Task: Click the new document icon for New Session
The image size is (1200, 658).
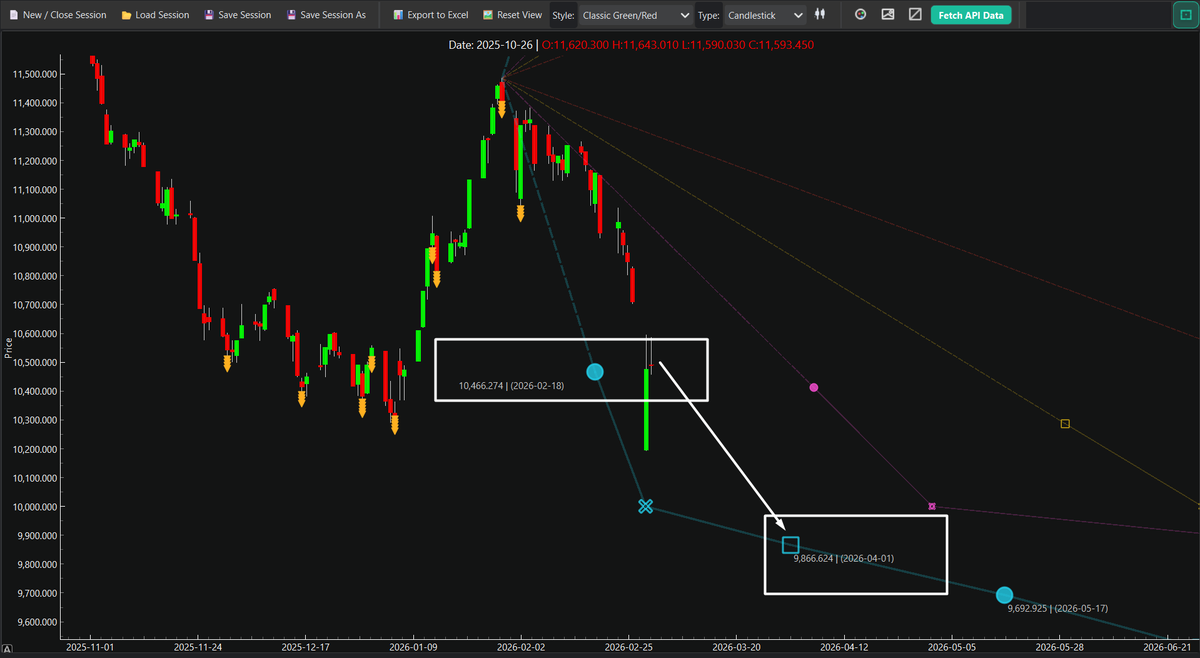Action: pyautogui.click(x=13, y=15)
